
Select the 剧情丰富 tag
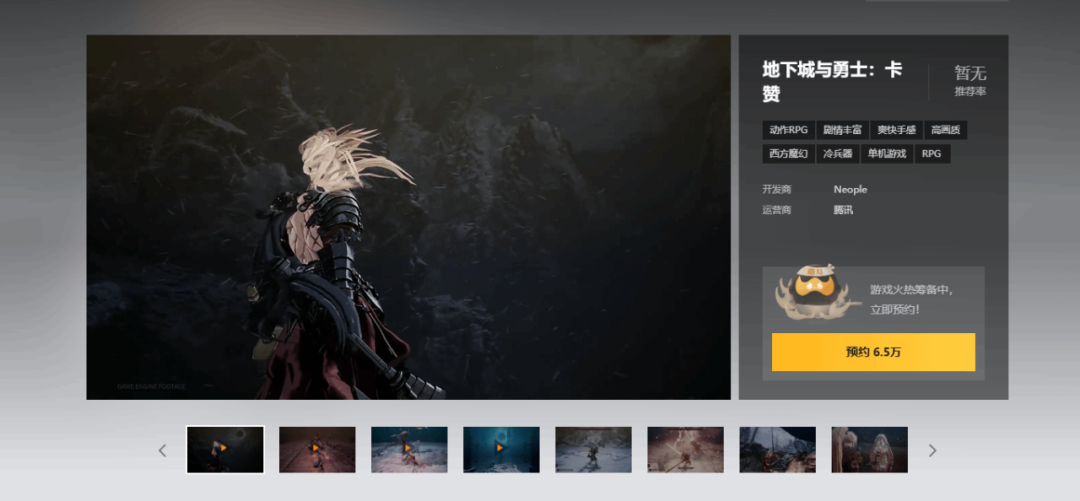pyautogui.click(x=842, y=130)
